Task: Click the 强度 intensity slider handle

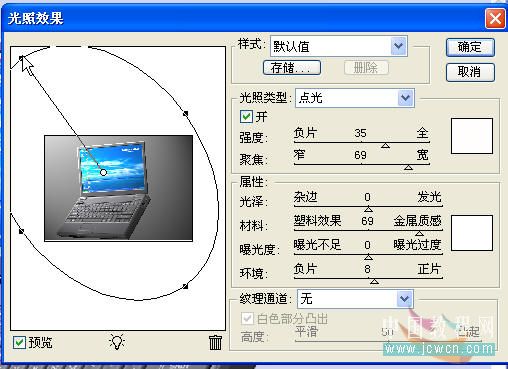Action: [x=385, y=145]
